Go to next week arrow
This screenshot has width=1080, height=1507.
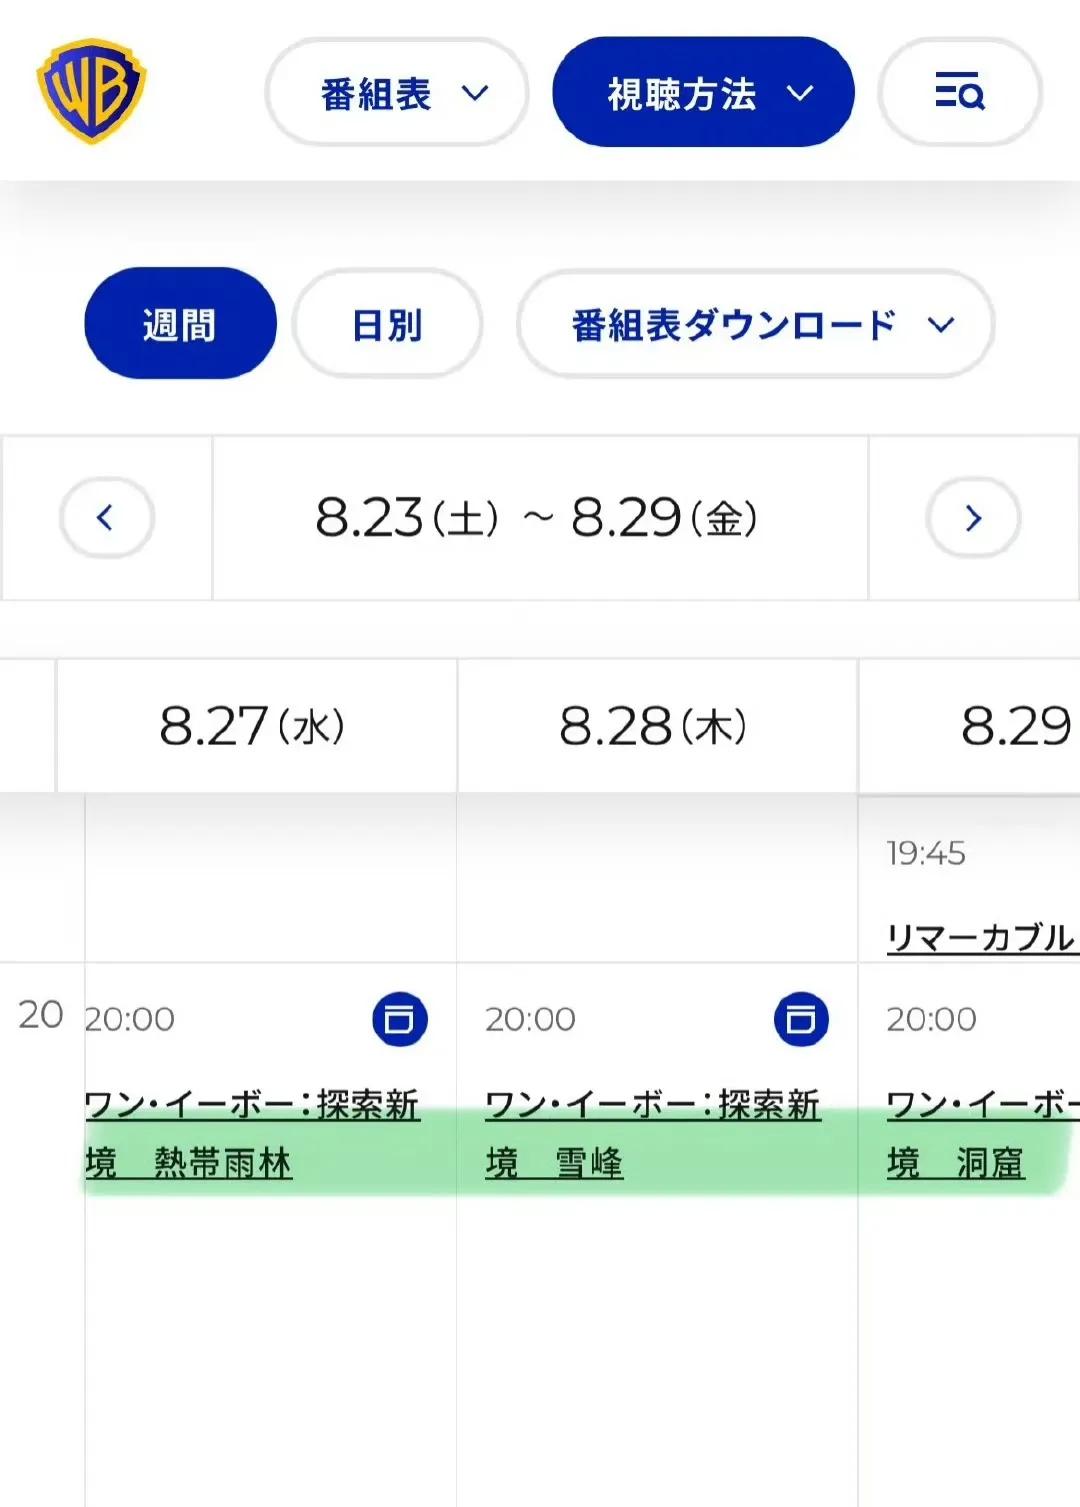(973, 517)
